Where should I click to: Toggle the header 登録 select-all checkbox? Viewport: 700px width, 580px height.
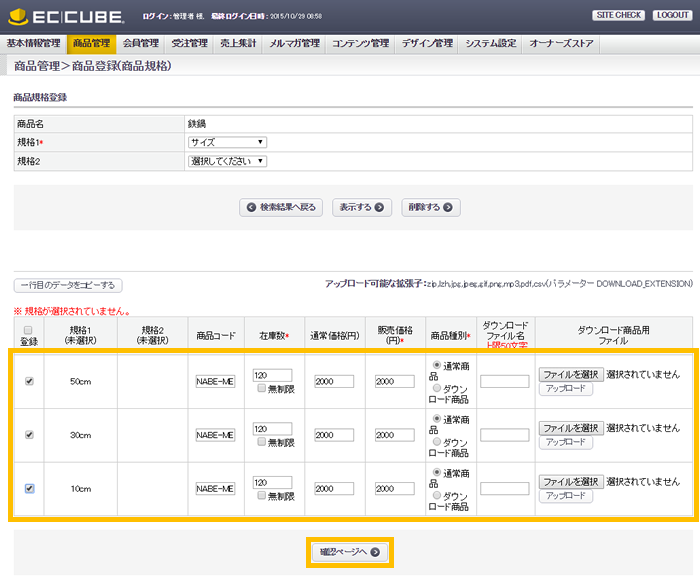(x=29, y=331)
